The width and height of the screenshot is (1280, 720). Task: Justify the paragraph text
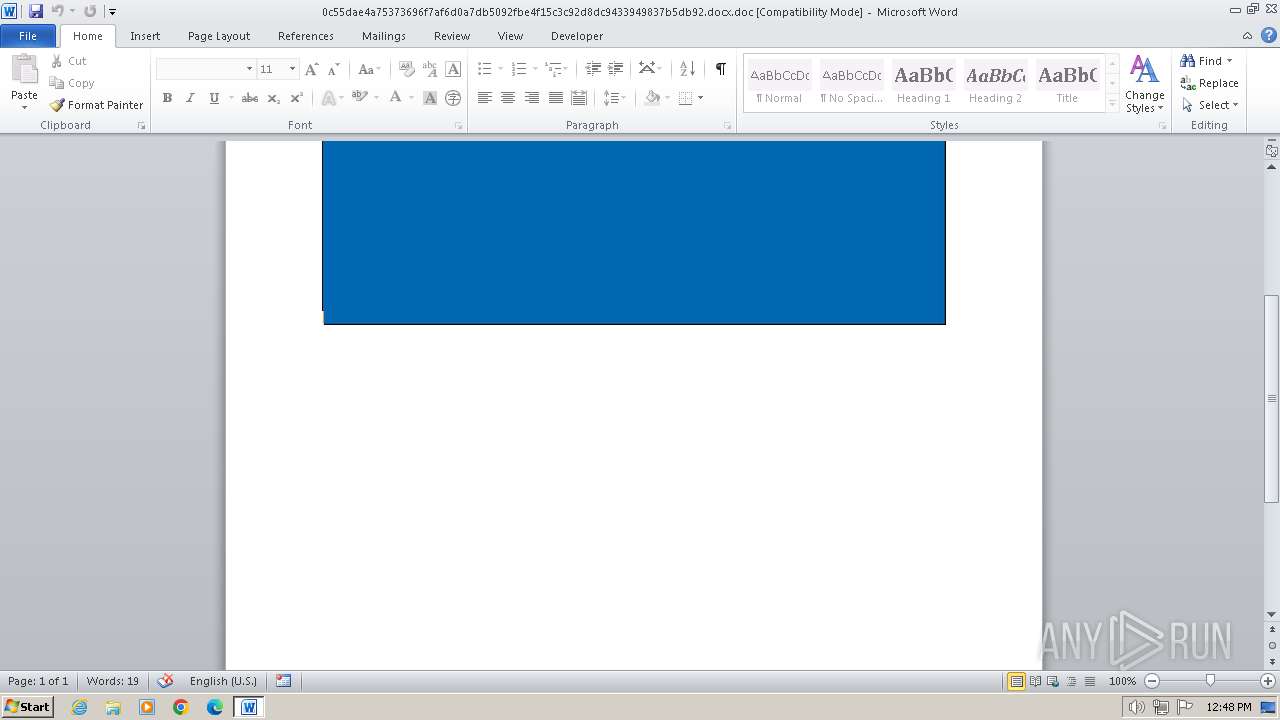(555, 98)
